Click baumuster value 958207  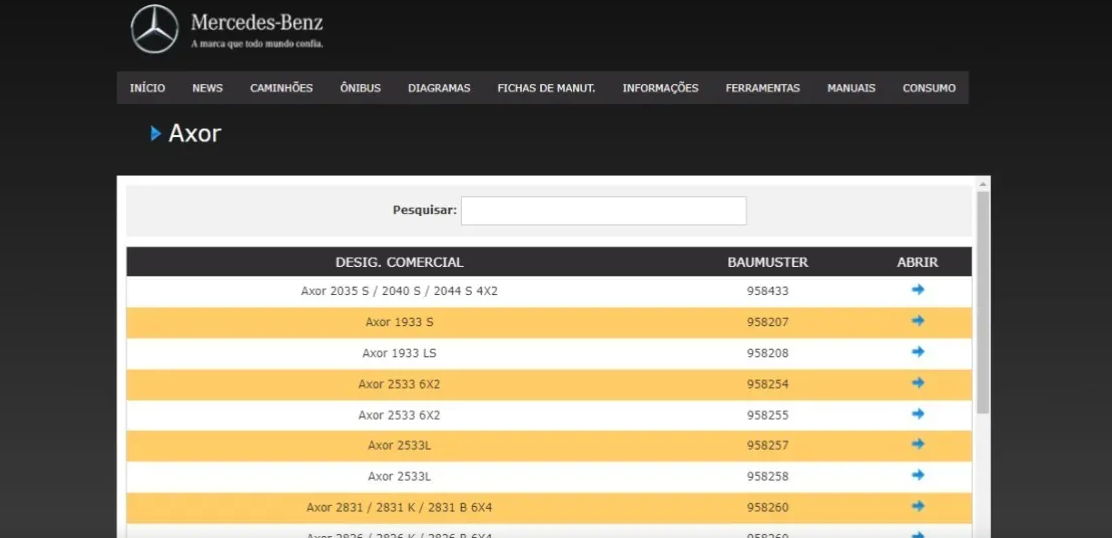(x=767, y=322)
